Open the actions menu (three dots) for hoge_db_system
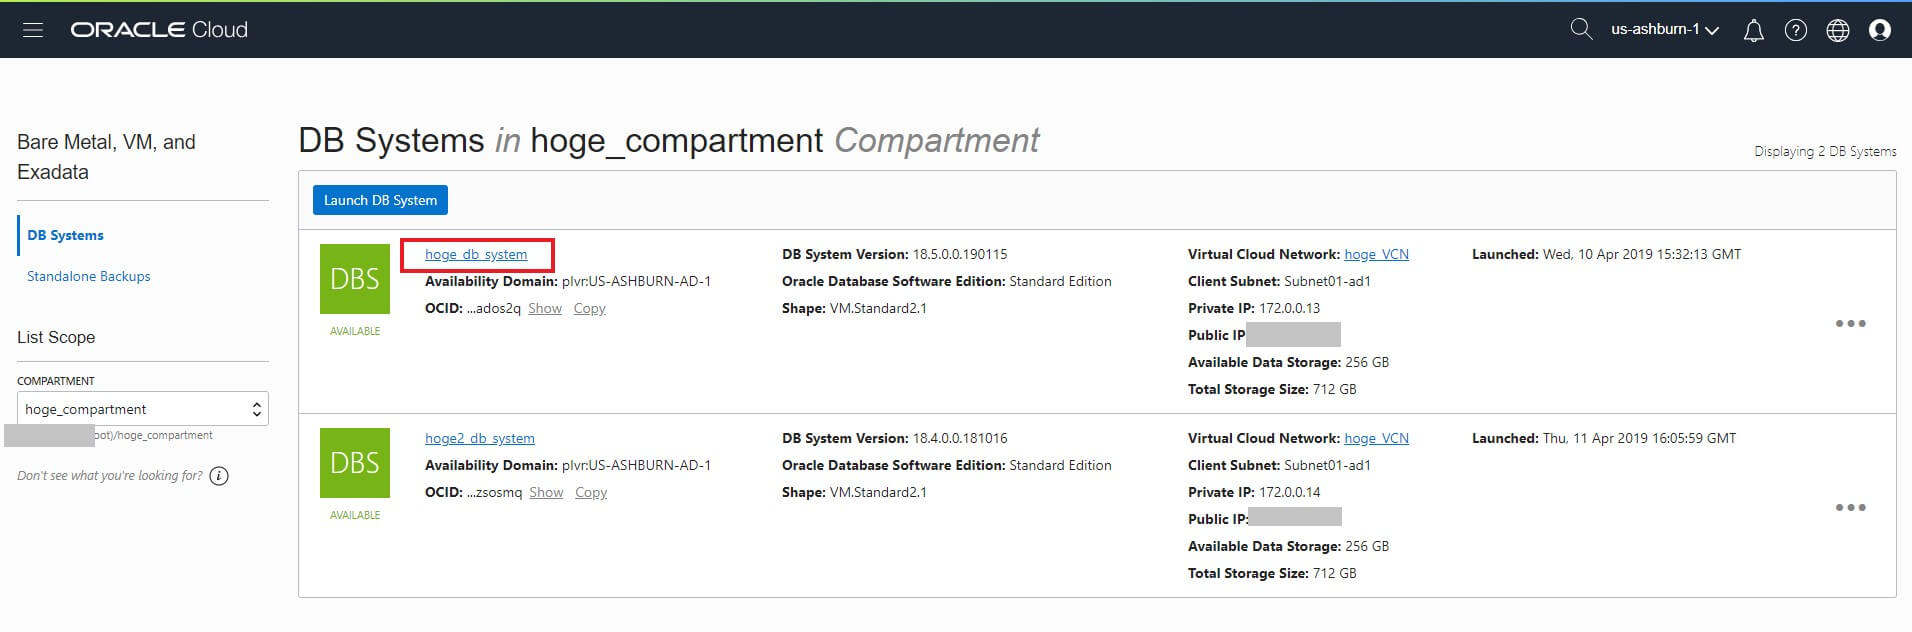The height and width of the screenshot is (632, 1912). (x=1851, y=323)
